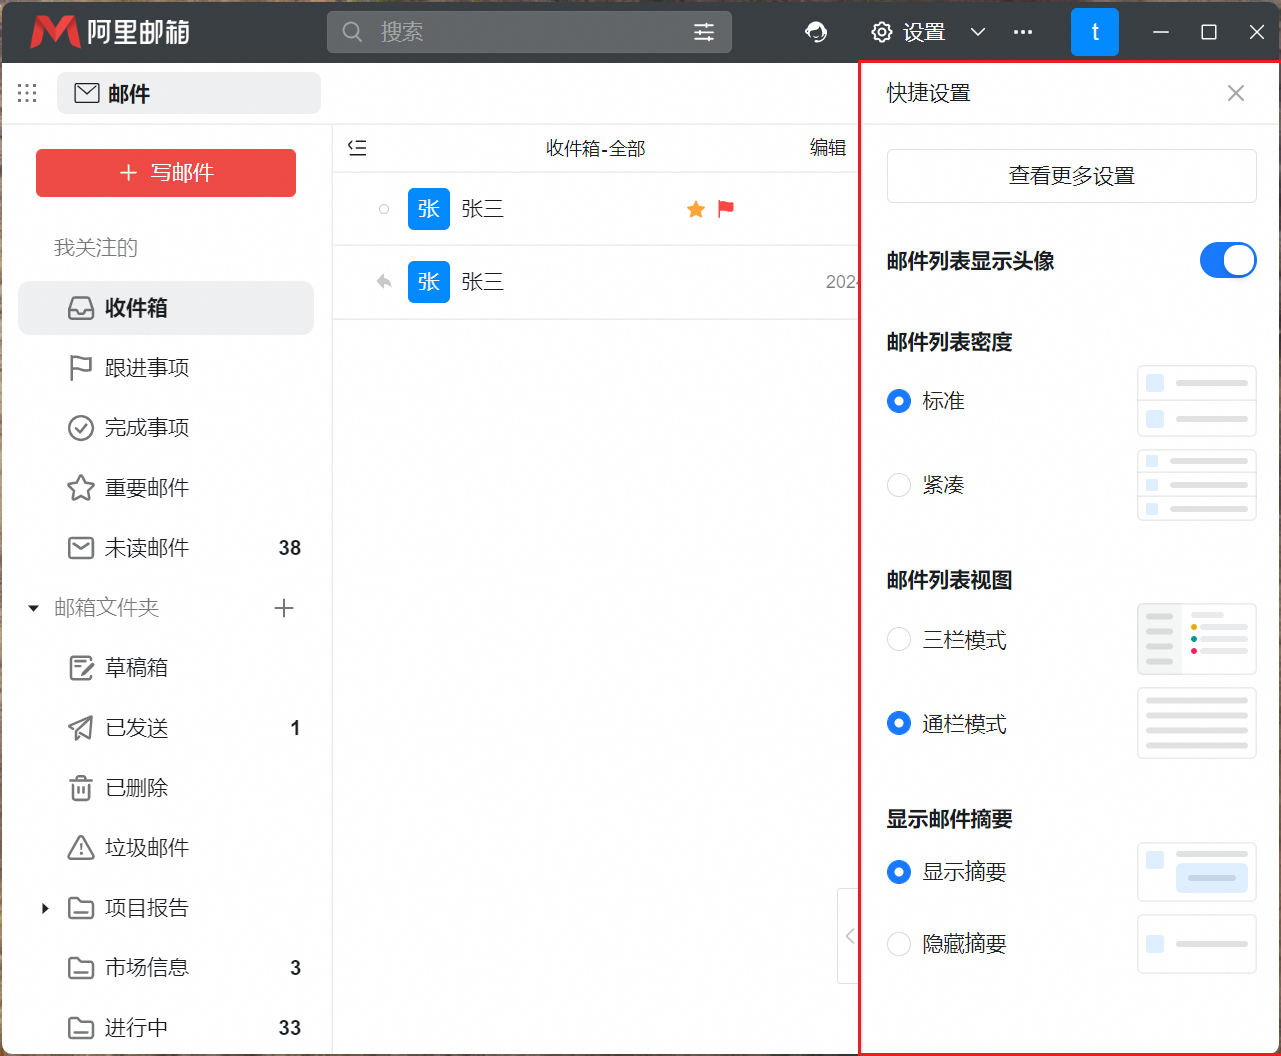Select 显示摘要 option
This screenshot has width=1281, height=1056.
point(899,872)
